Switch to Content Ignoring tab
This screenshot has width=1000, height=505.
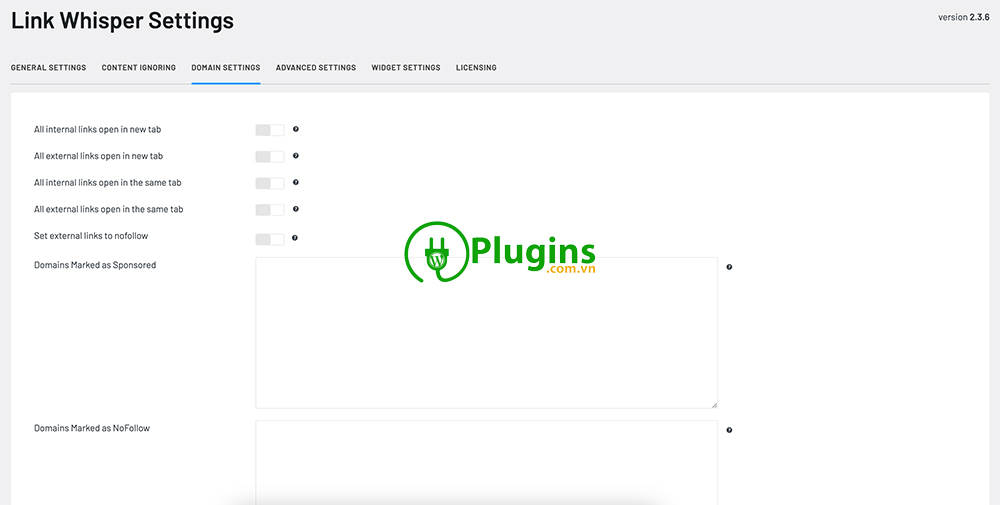point(139,68)
